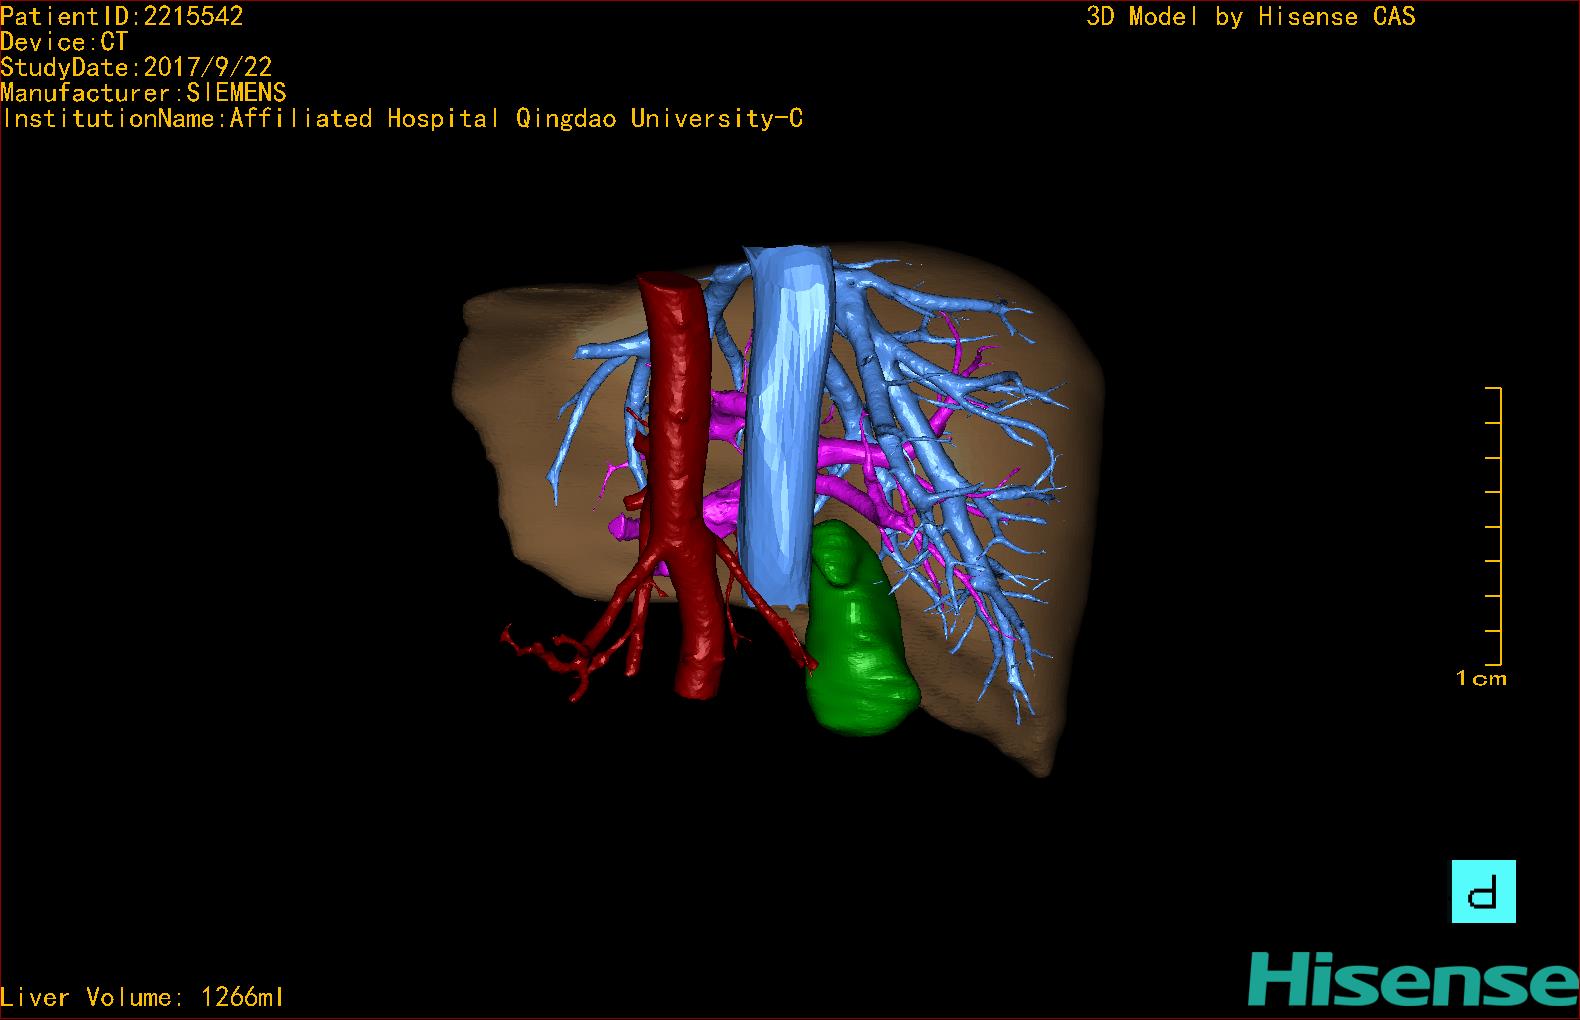
Task: Click the 'StudyDate:2017/9/22' text
Action: (x=136, y=68)
